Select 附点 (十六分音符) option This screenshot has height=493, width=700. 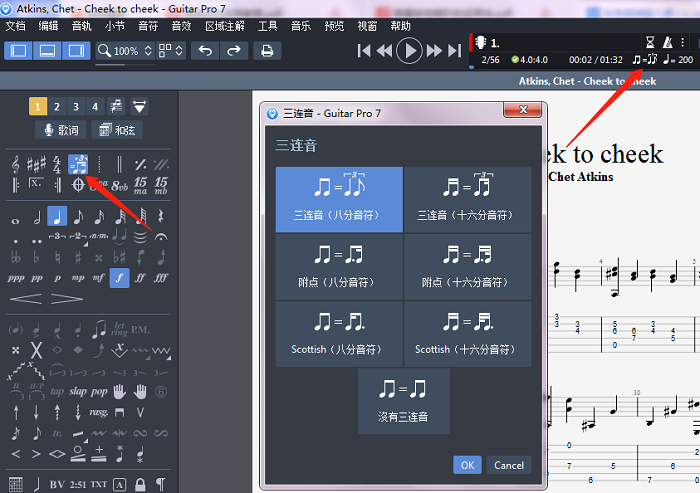(x=467, y=265)
